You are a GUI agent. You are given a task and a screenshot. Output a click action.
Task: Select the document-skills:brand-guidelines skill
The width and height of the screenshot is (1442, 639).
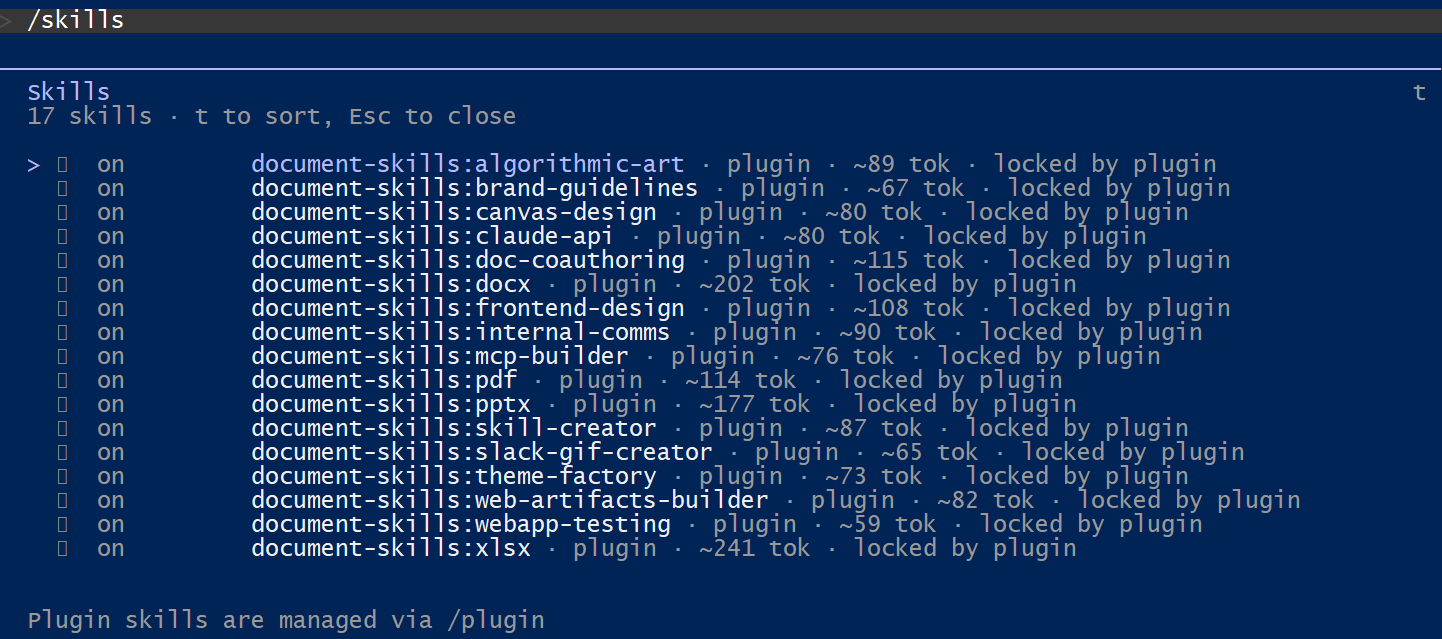click(474, 188)
